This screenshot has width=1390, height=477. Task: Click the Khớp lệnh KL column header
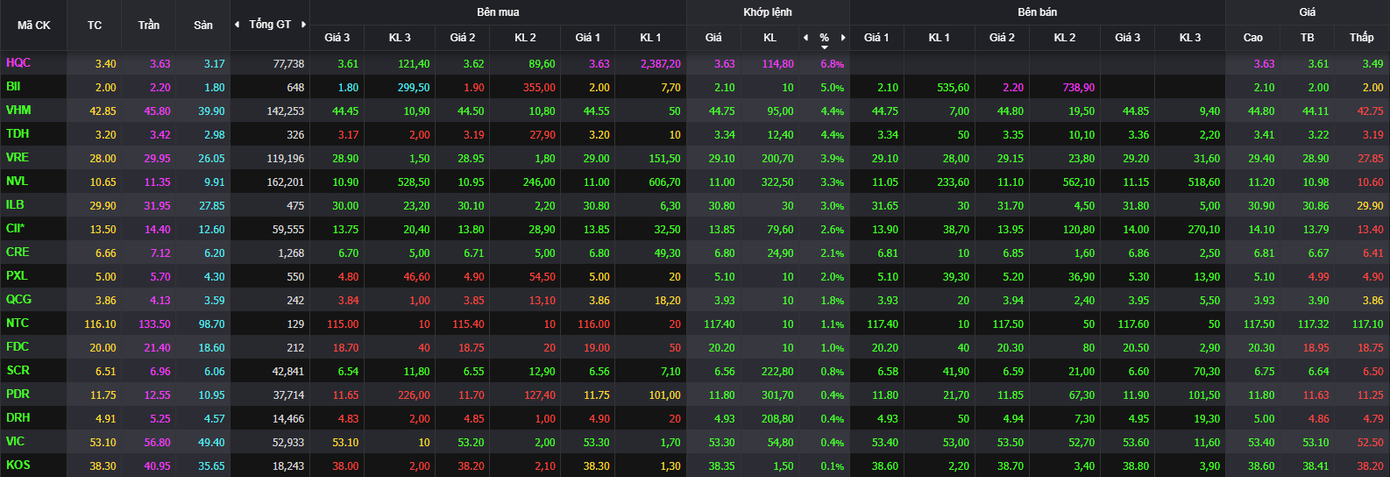pos(769,38)
